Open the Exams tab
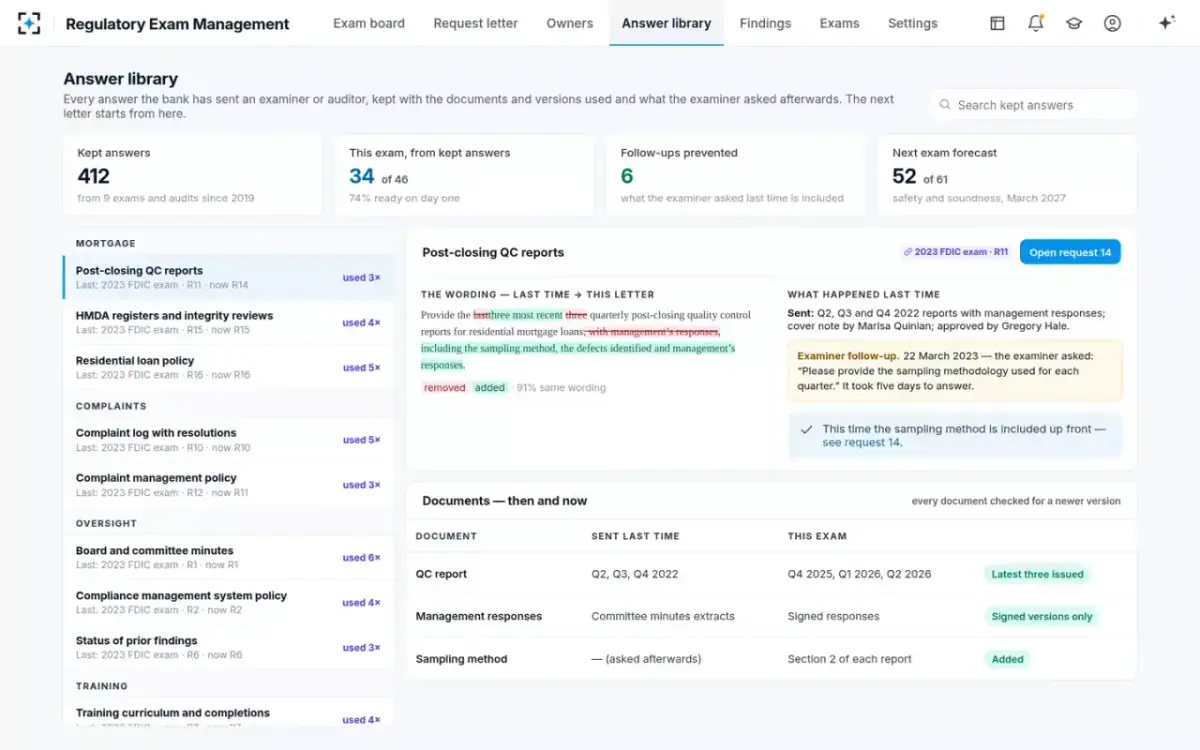Viewport: 1200px width, 750px height. click(839, 23)
